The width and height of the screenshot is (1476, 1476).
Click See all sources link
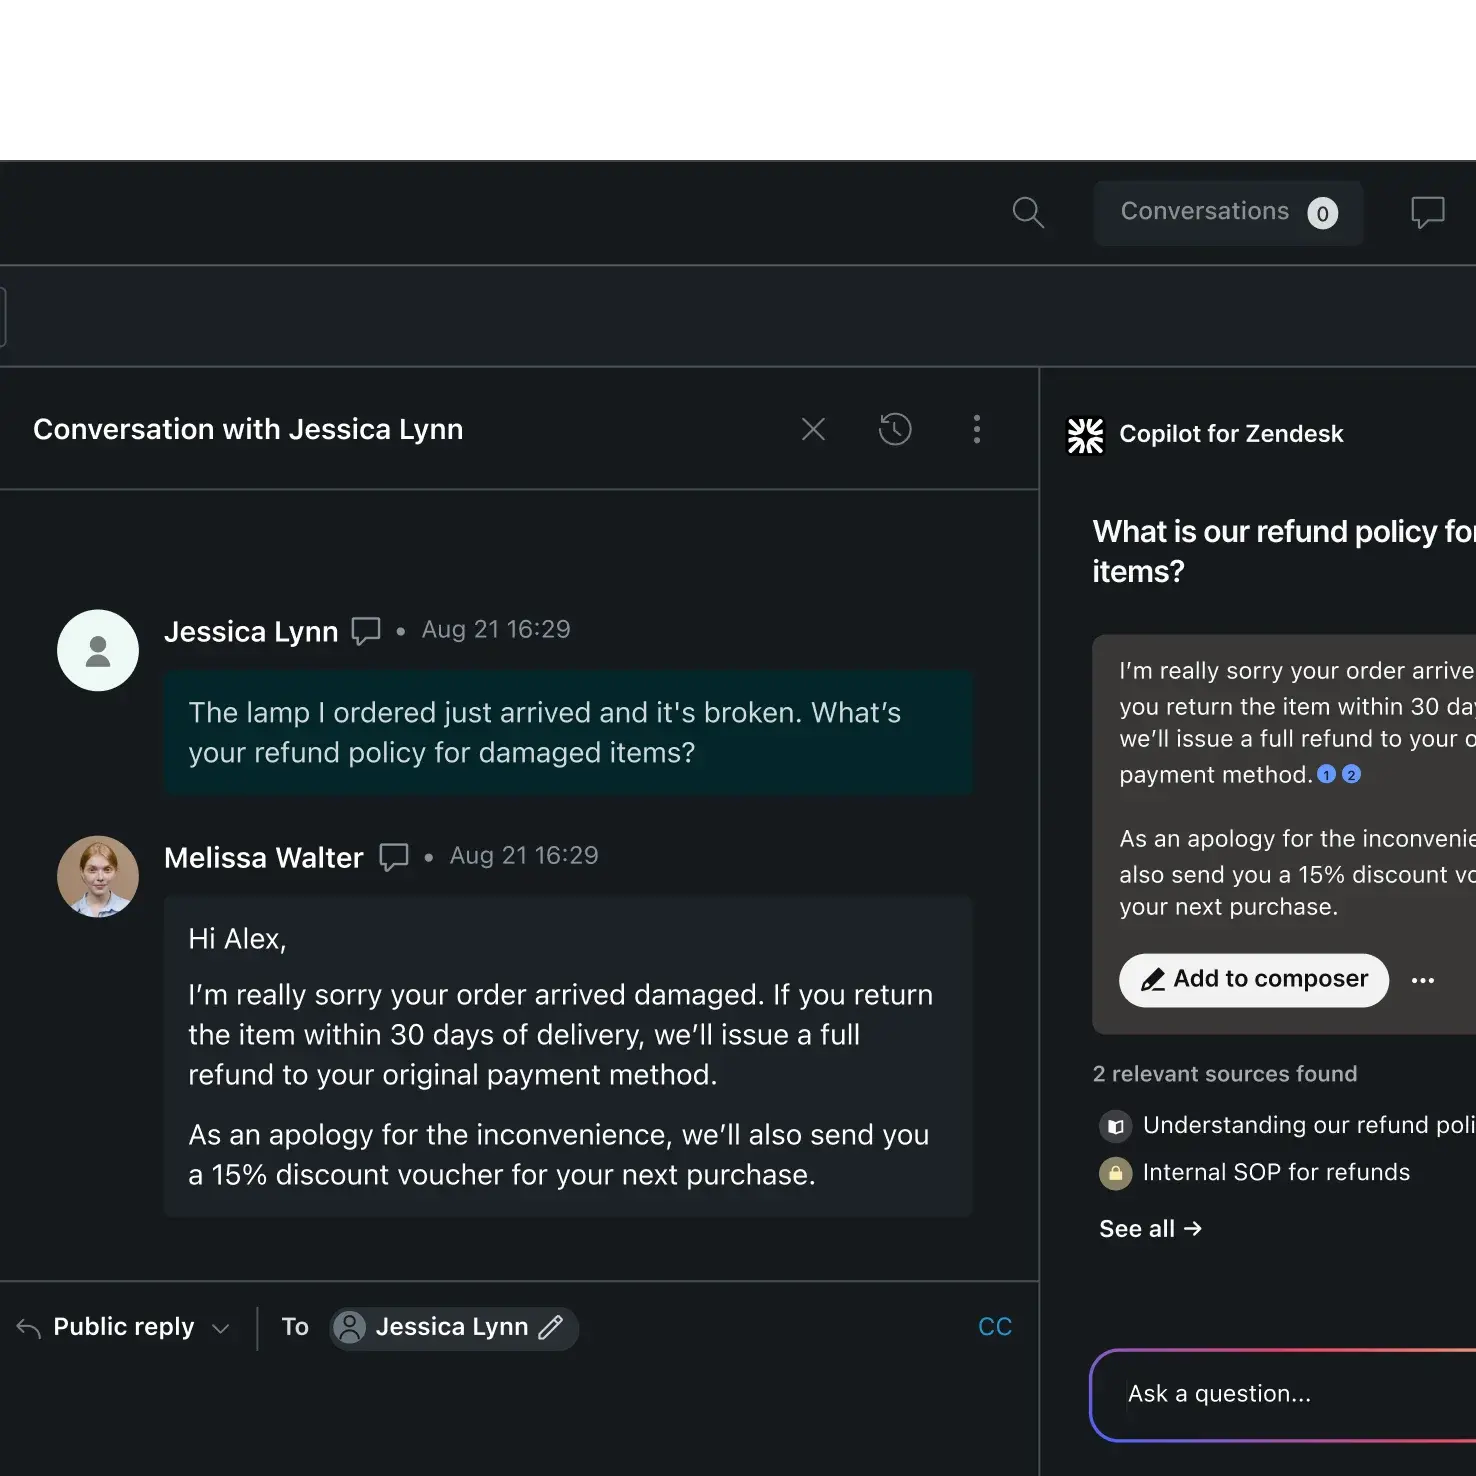[1150, 1229]
